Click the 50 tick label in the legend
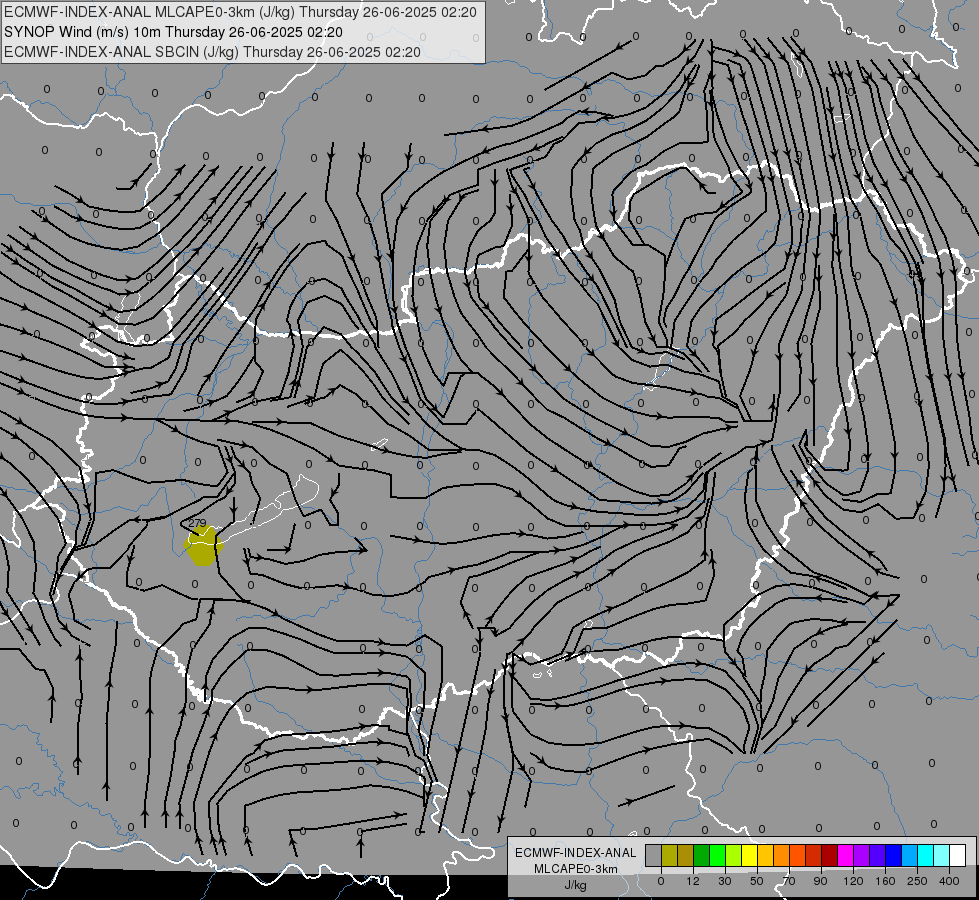 coord(757,881)
